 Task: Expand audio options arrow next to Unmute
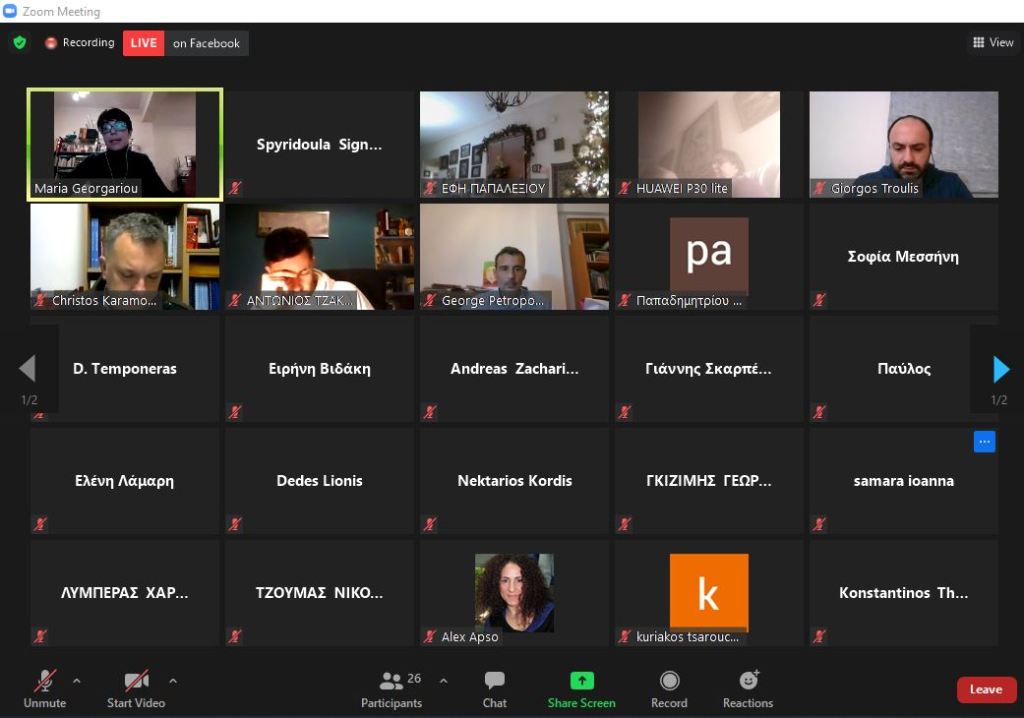tap(77, 681)
